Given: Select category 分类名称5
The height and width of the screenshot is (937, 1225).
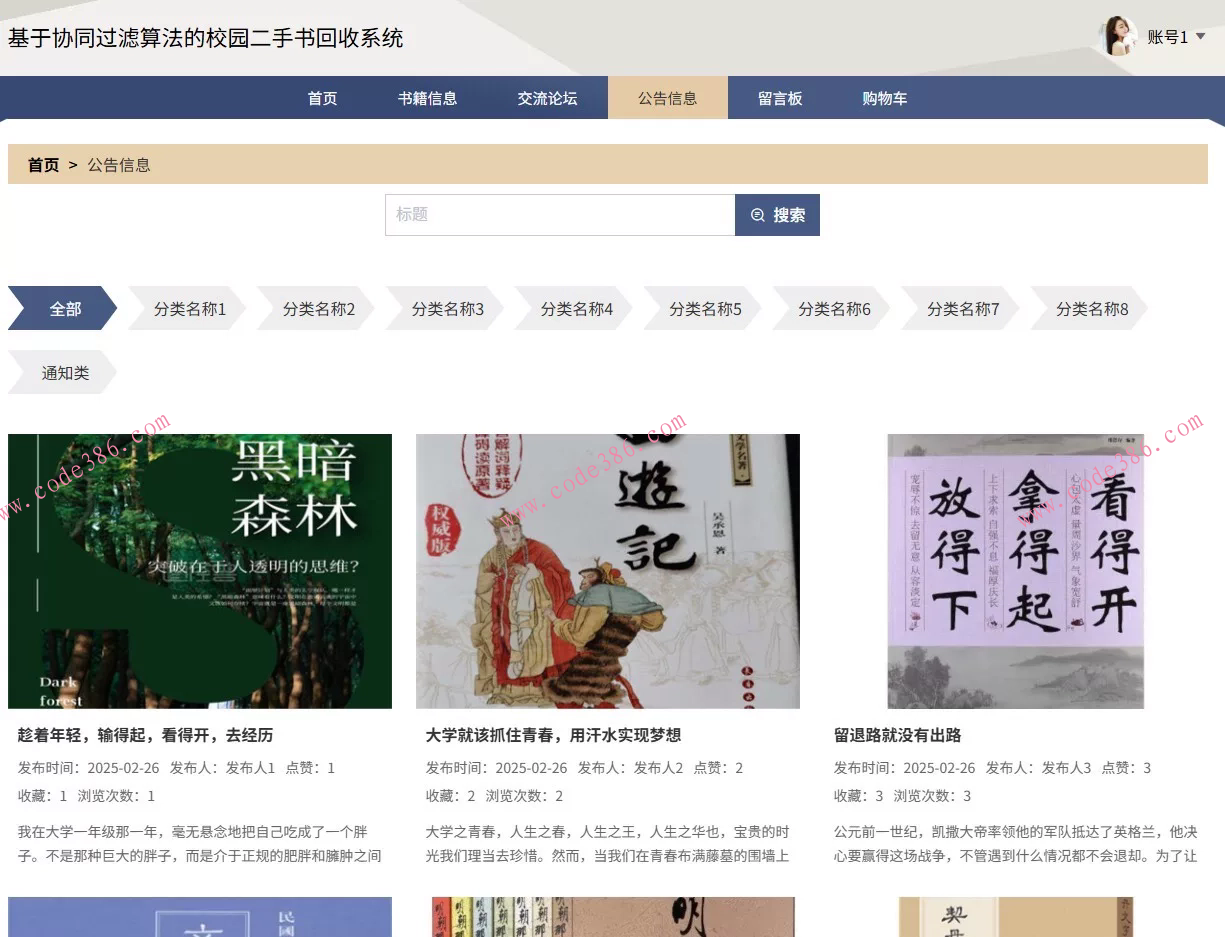Looking at the screenshot, I should tap(703, 308).
